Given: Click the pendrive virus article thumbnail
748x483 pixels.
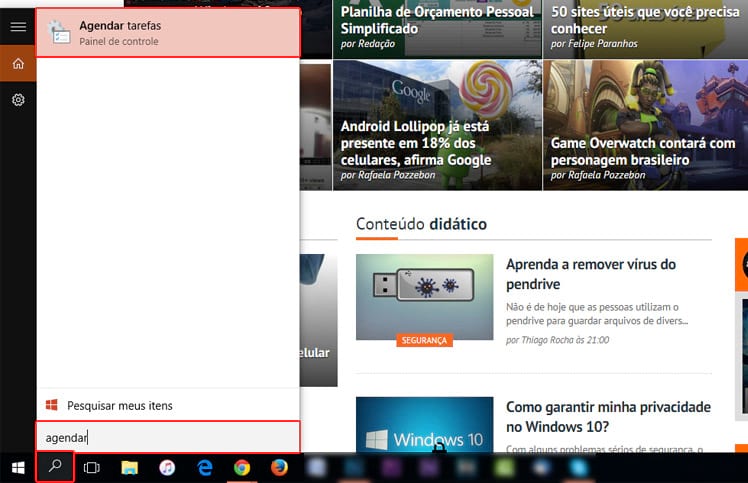Looking at the screenshot, I should pos(425,297).
